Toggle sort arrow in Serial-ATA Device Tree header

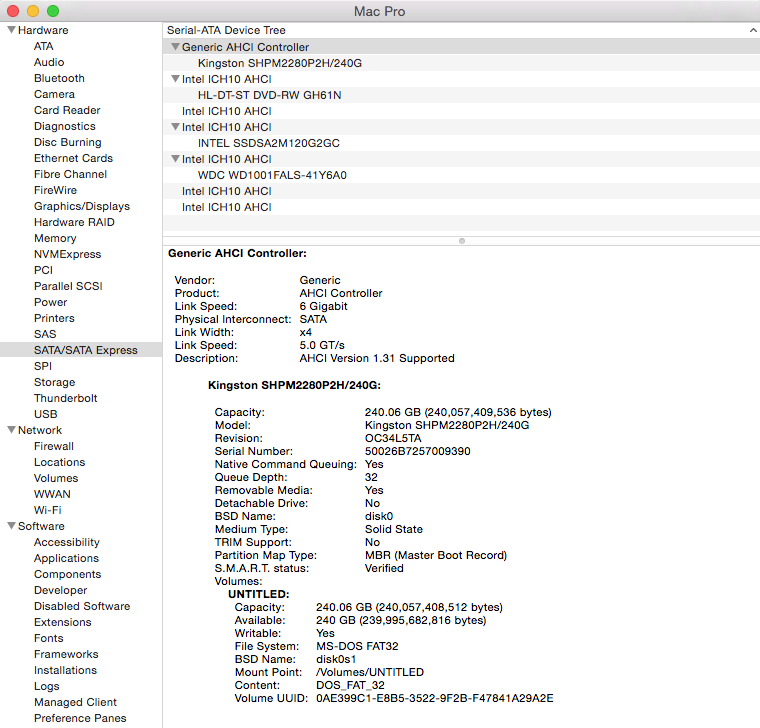click(753, 30)
